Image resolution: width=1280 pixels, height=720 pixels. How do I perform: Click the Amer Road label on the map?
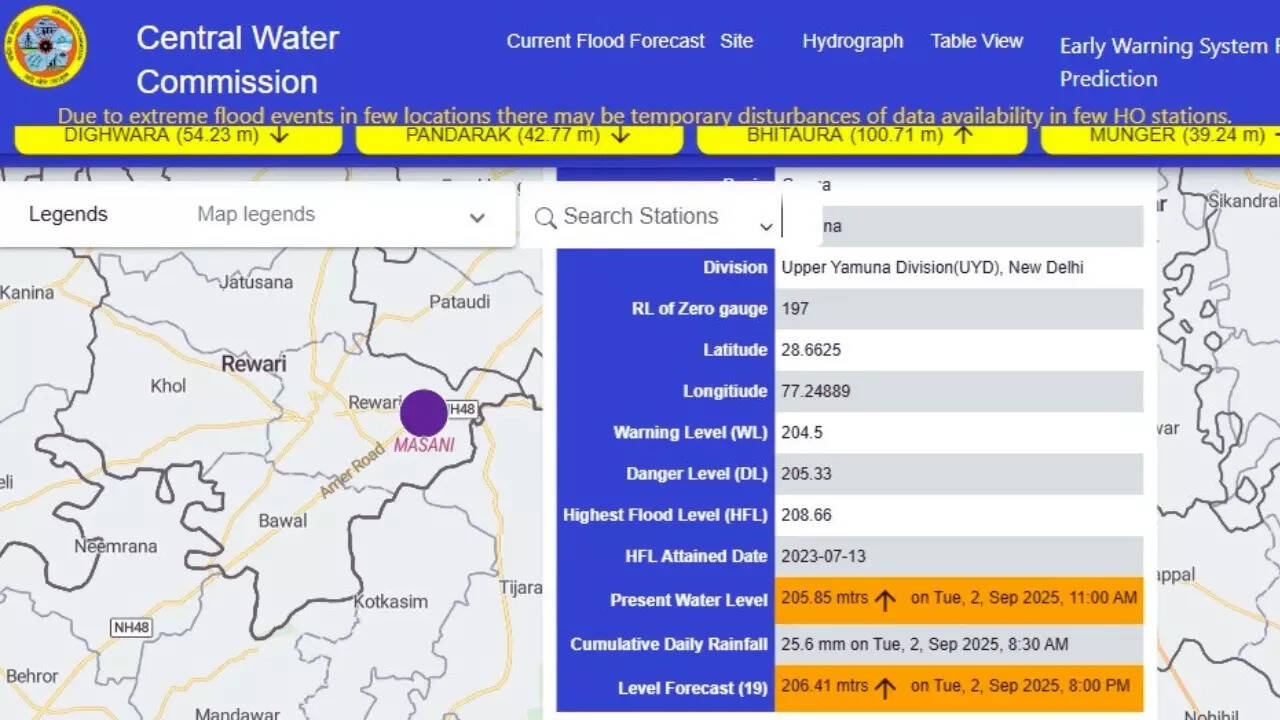tap(352, 471)
